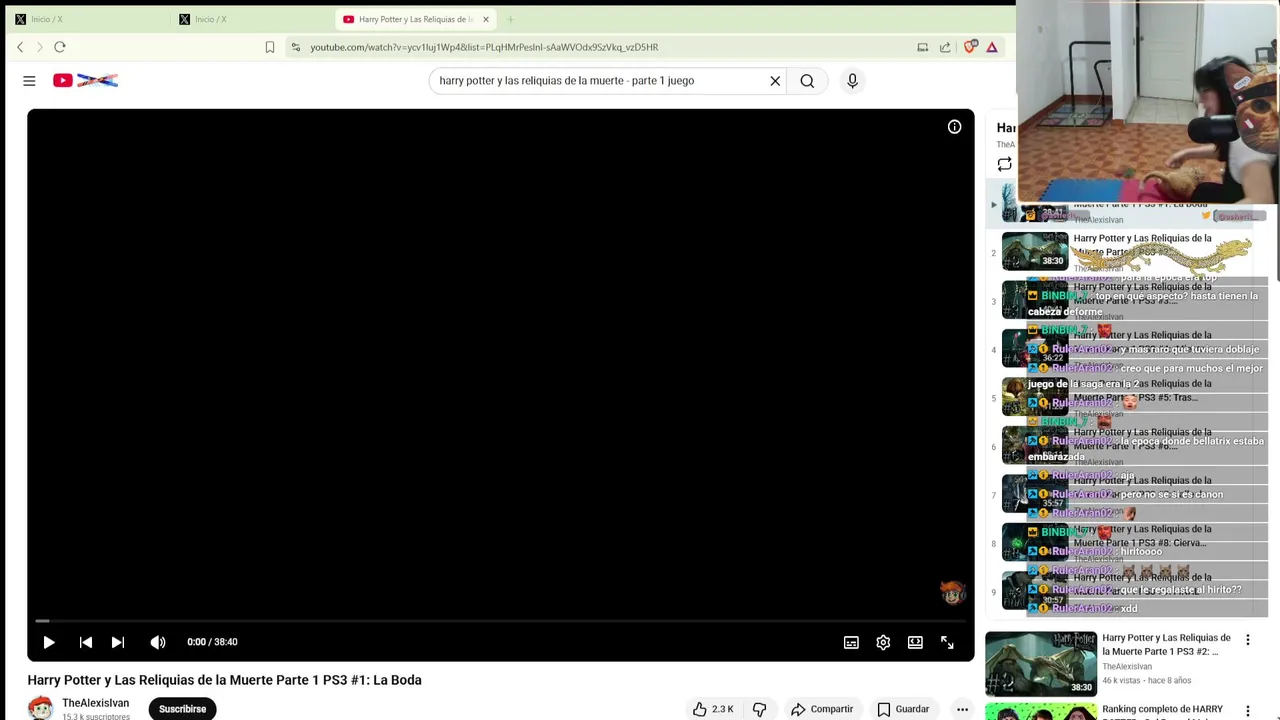Viewport: 1280px width, 720px height.
Task: Click the YouTube URL address bar
Action: click(484, 47)
